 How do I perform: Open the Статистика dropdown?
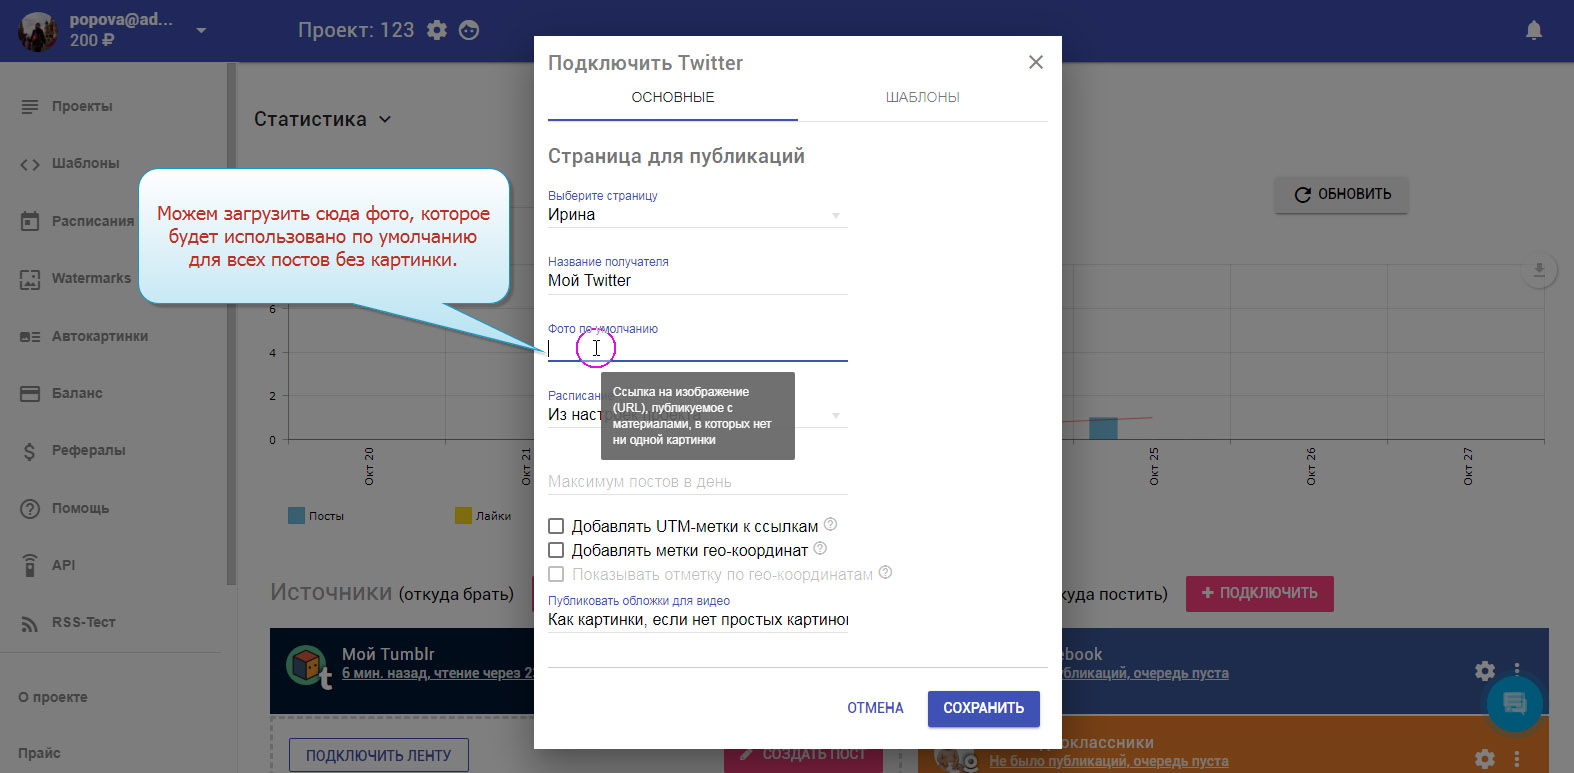pos(322,119)
